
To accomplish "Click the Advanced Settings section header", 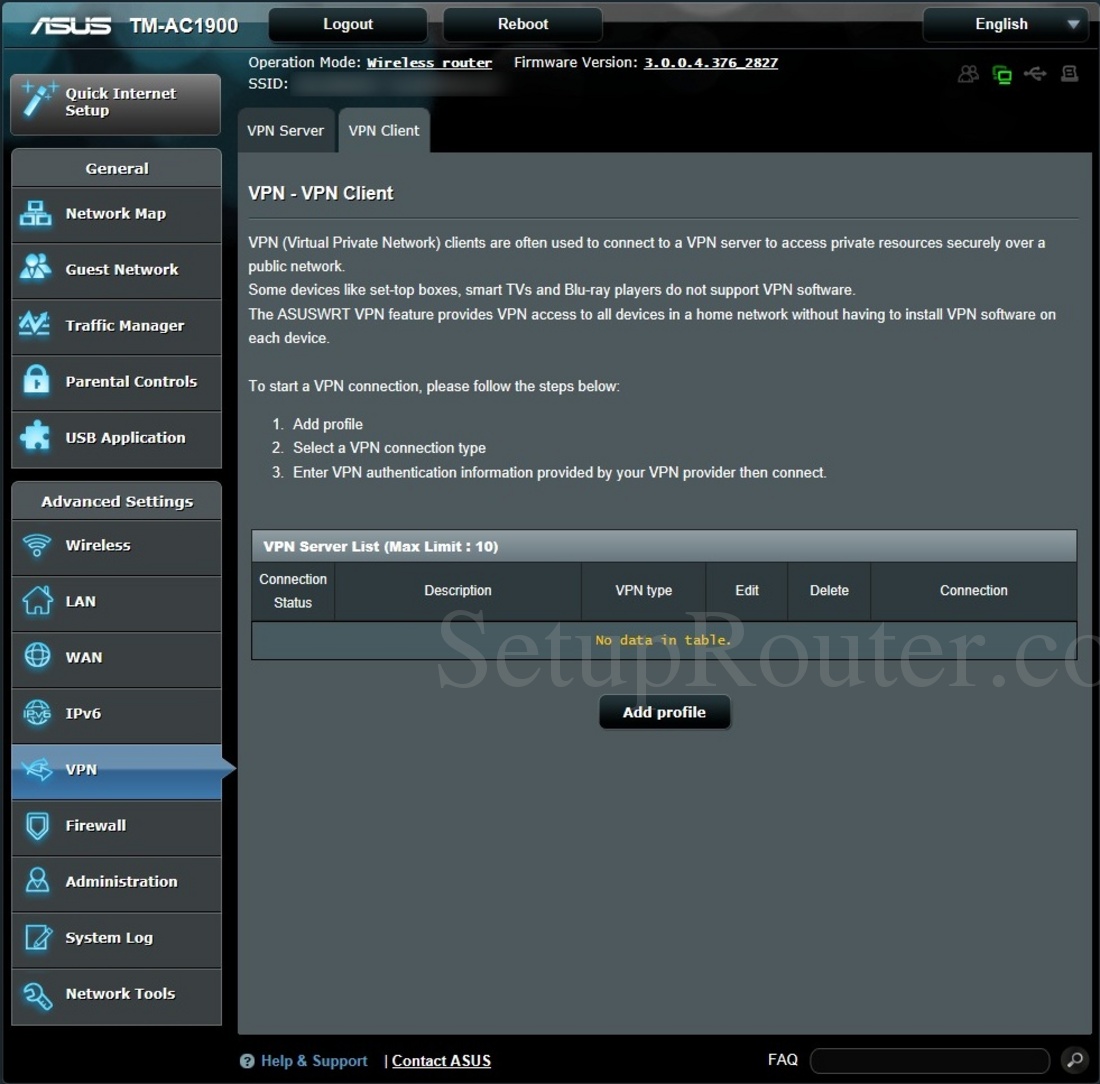I will 116,501.
